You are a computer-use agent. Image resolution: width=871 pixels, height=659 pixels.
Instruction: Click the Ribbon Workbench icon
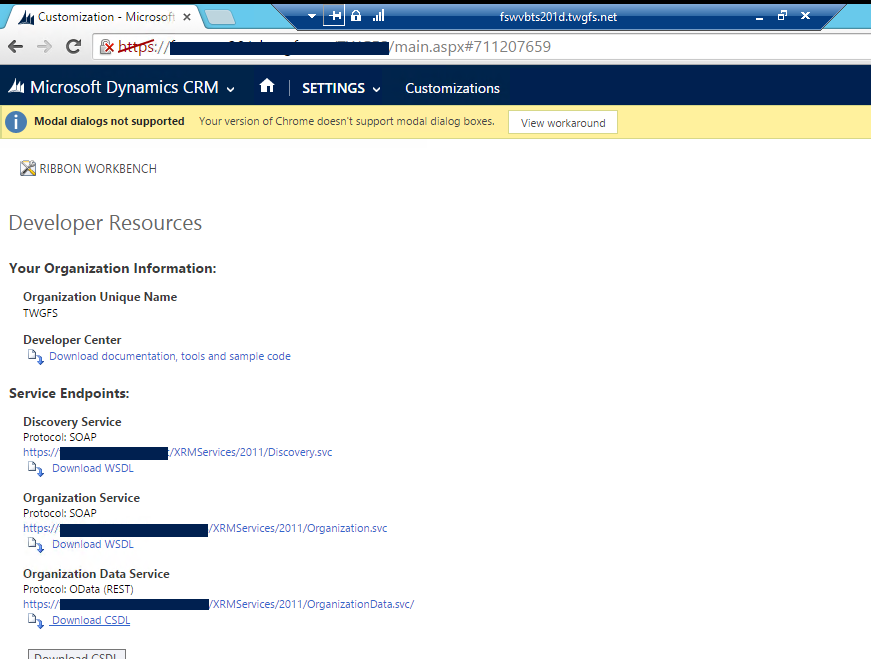tap(28, 168)
